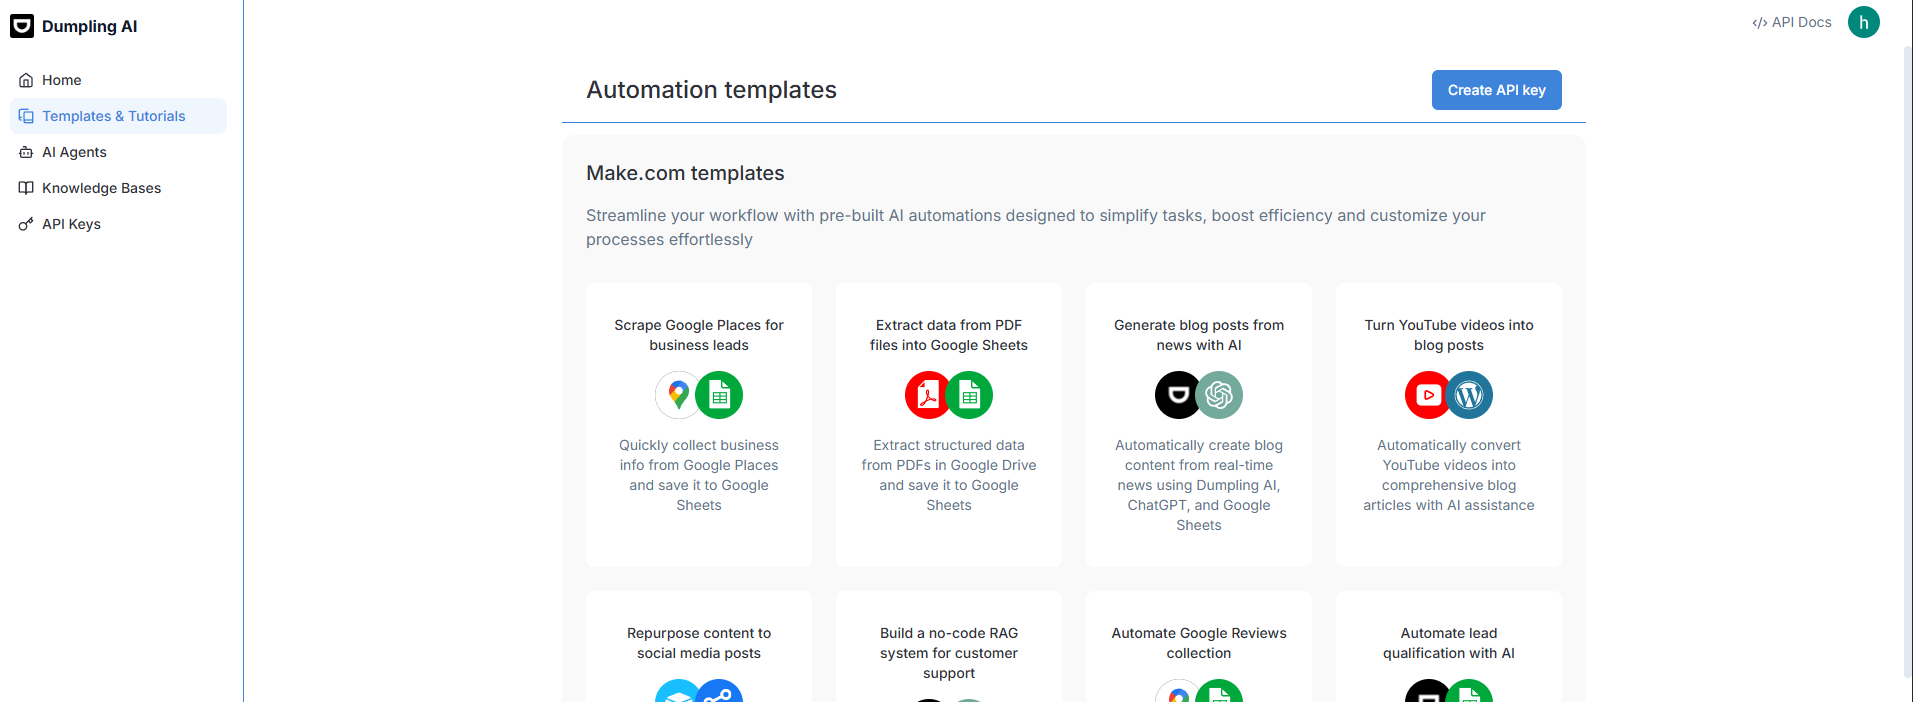The width and height of the screenshot is (1913, 702).
Task: Click the Knowledge Bases book icon
Action: [x=26, y=188]
